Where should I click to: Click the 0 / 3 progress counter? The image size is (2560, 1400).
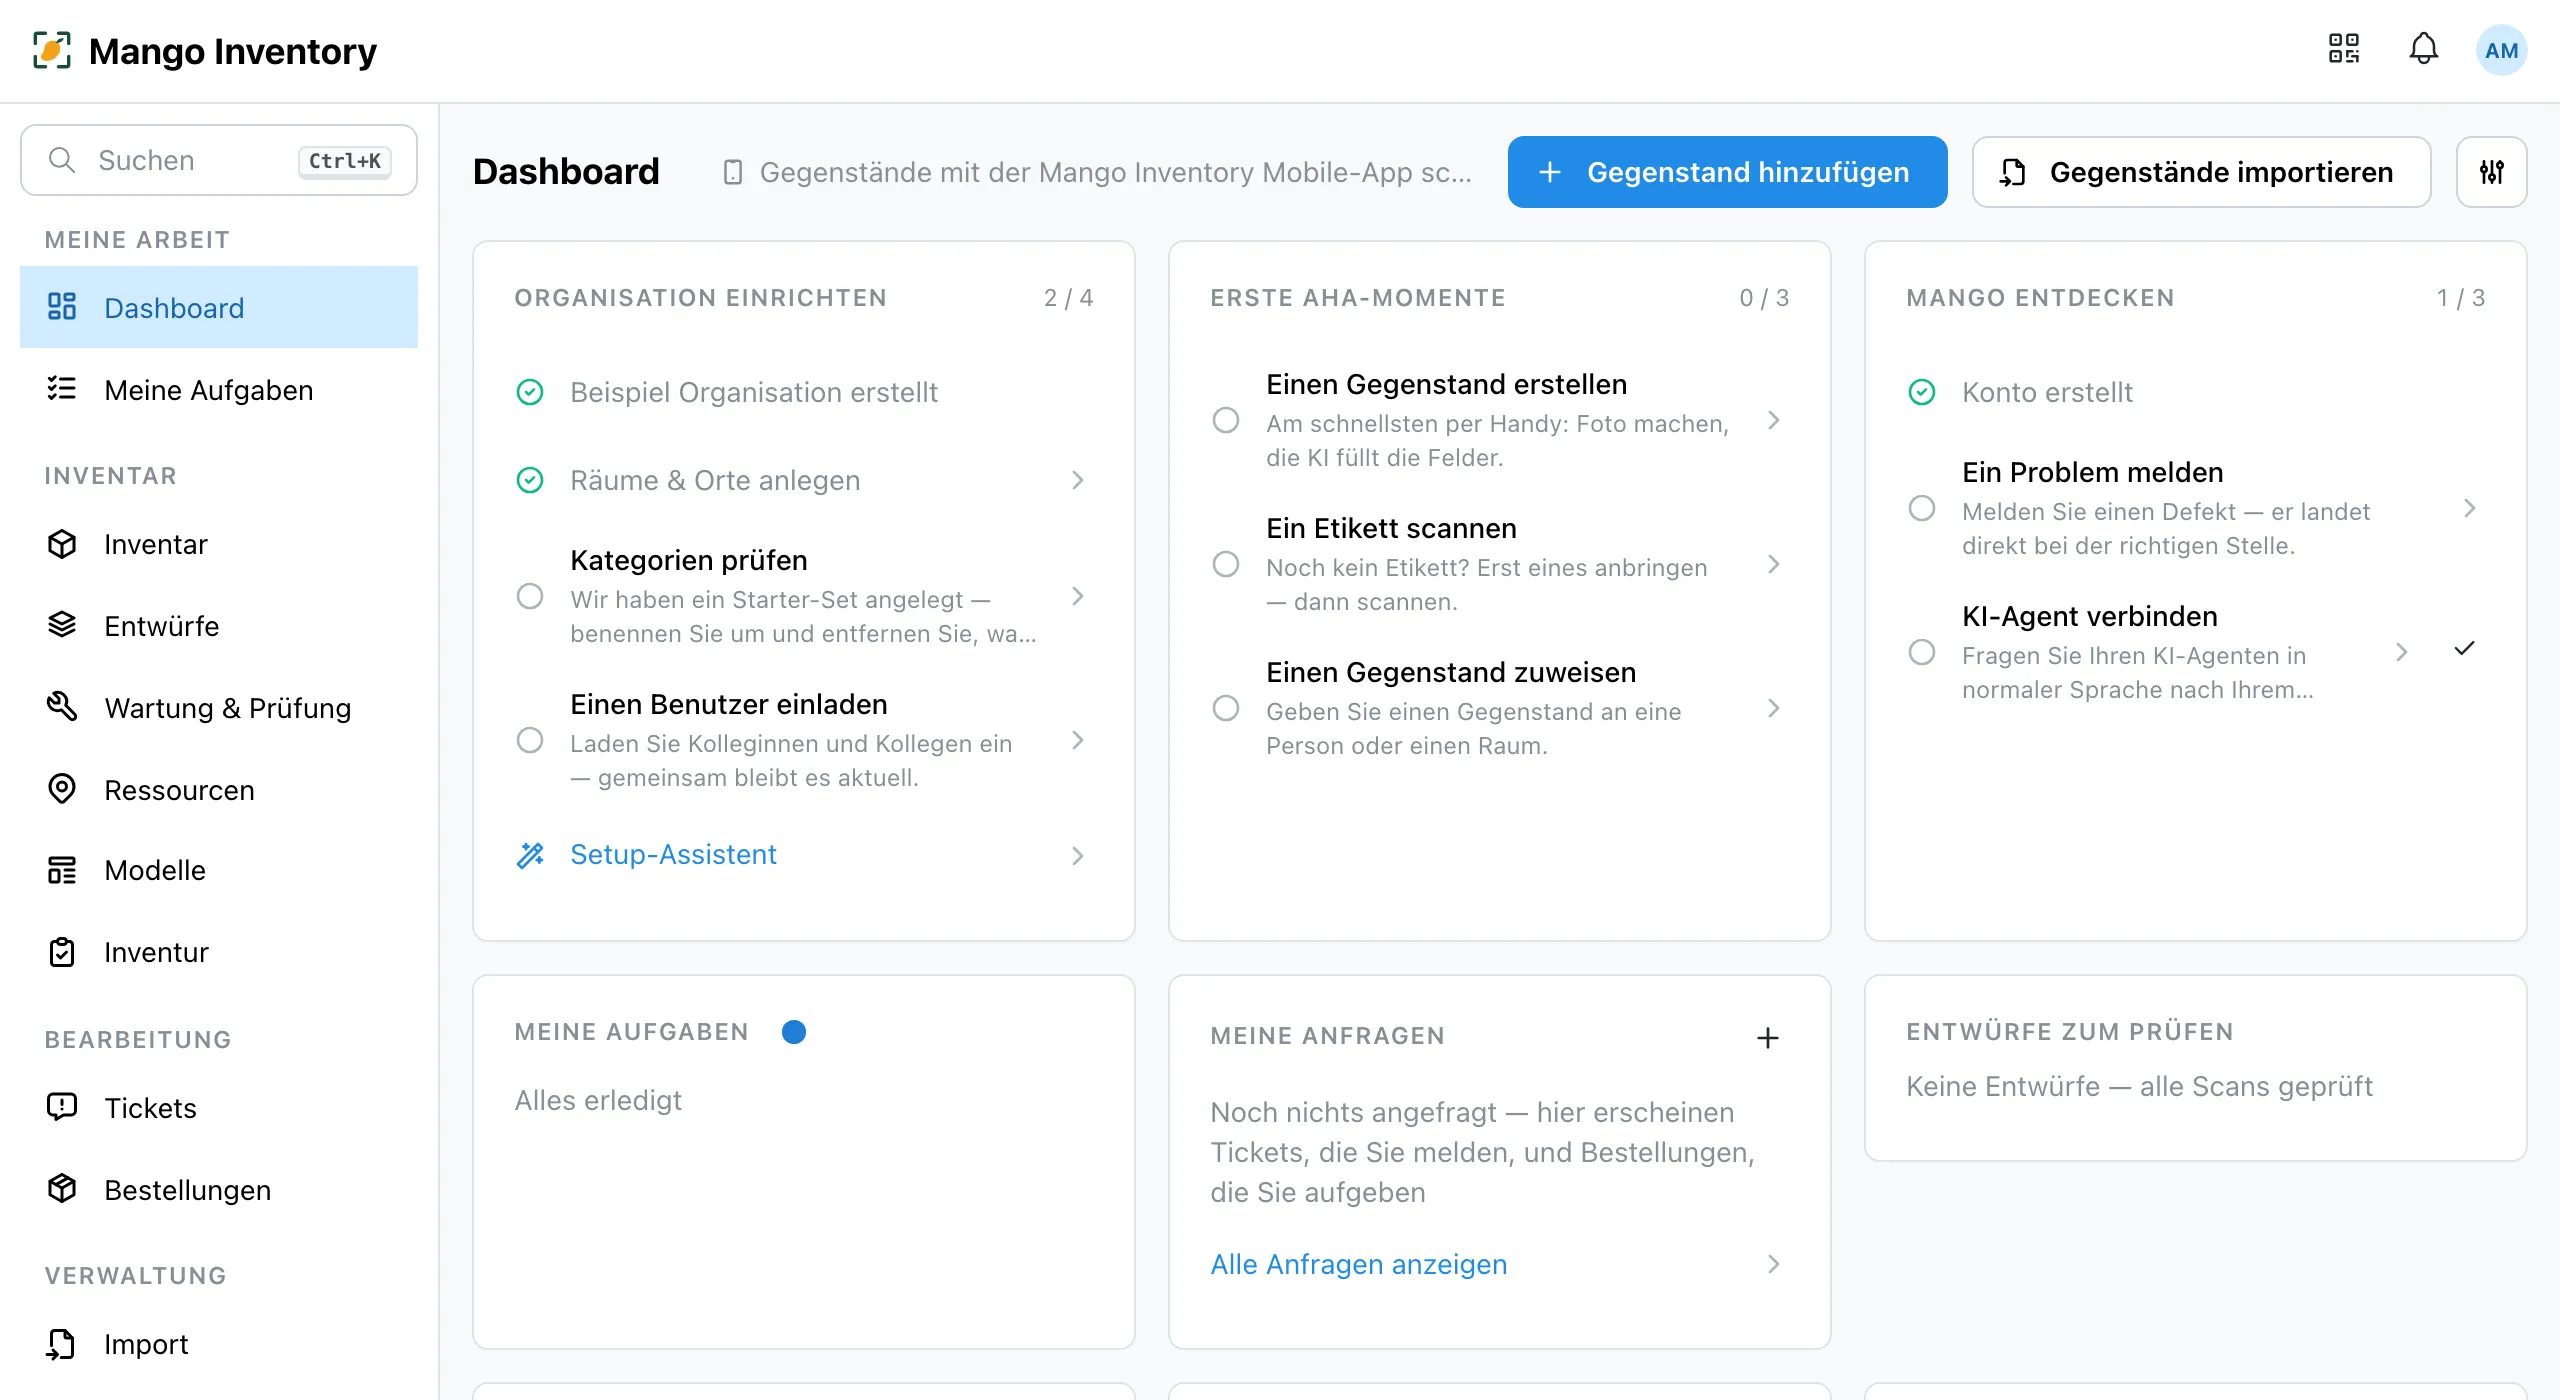coord(1764,298)
